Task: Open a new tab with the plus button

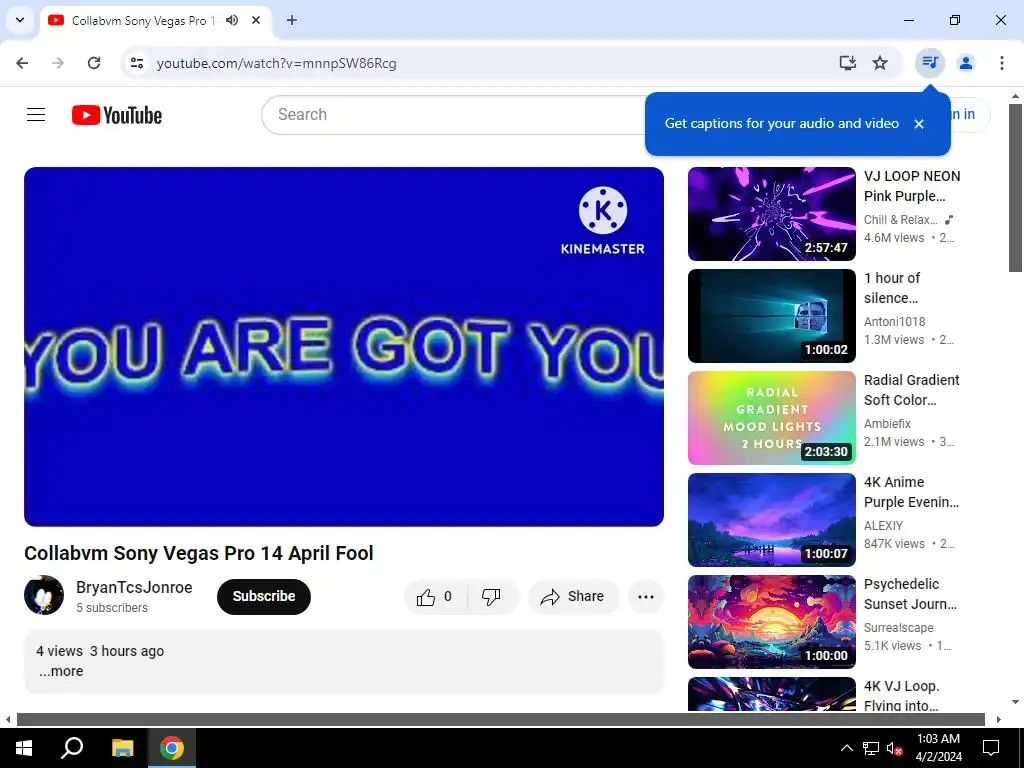Action: pos(292,20)
